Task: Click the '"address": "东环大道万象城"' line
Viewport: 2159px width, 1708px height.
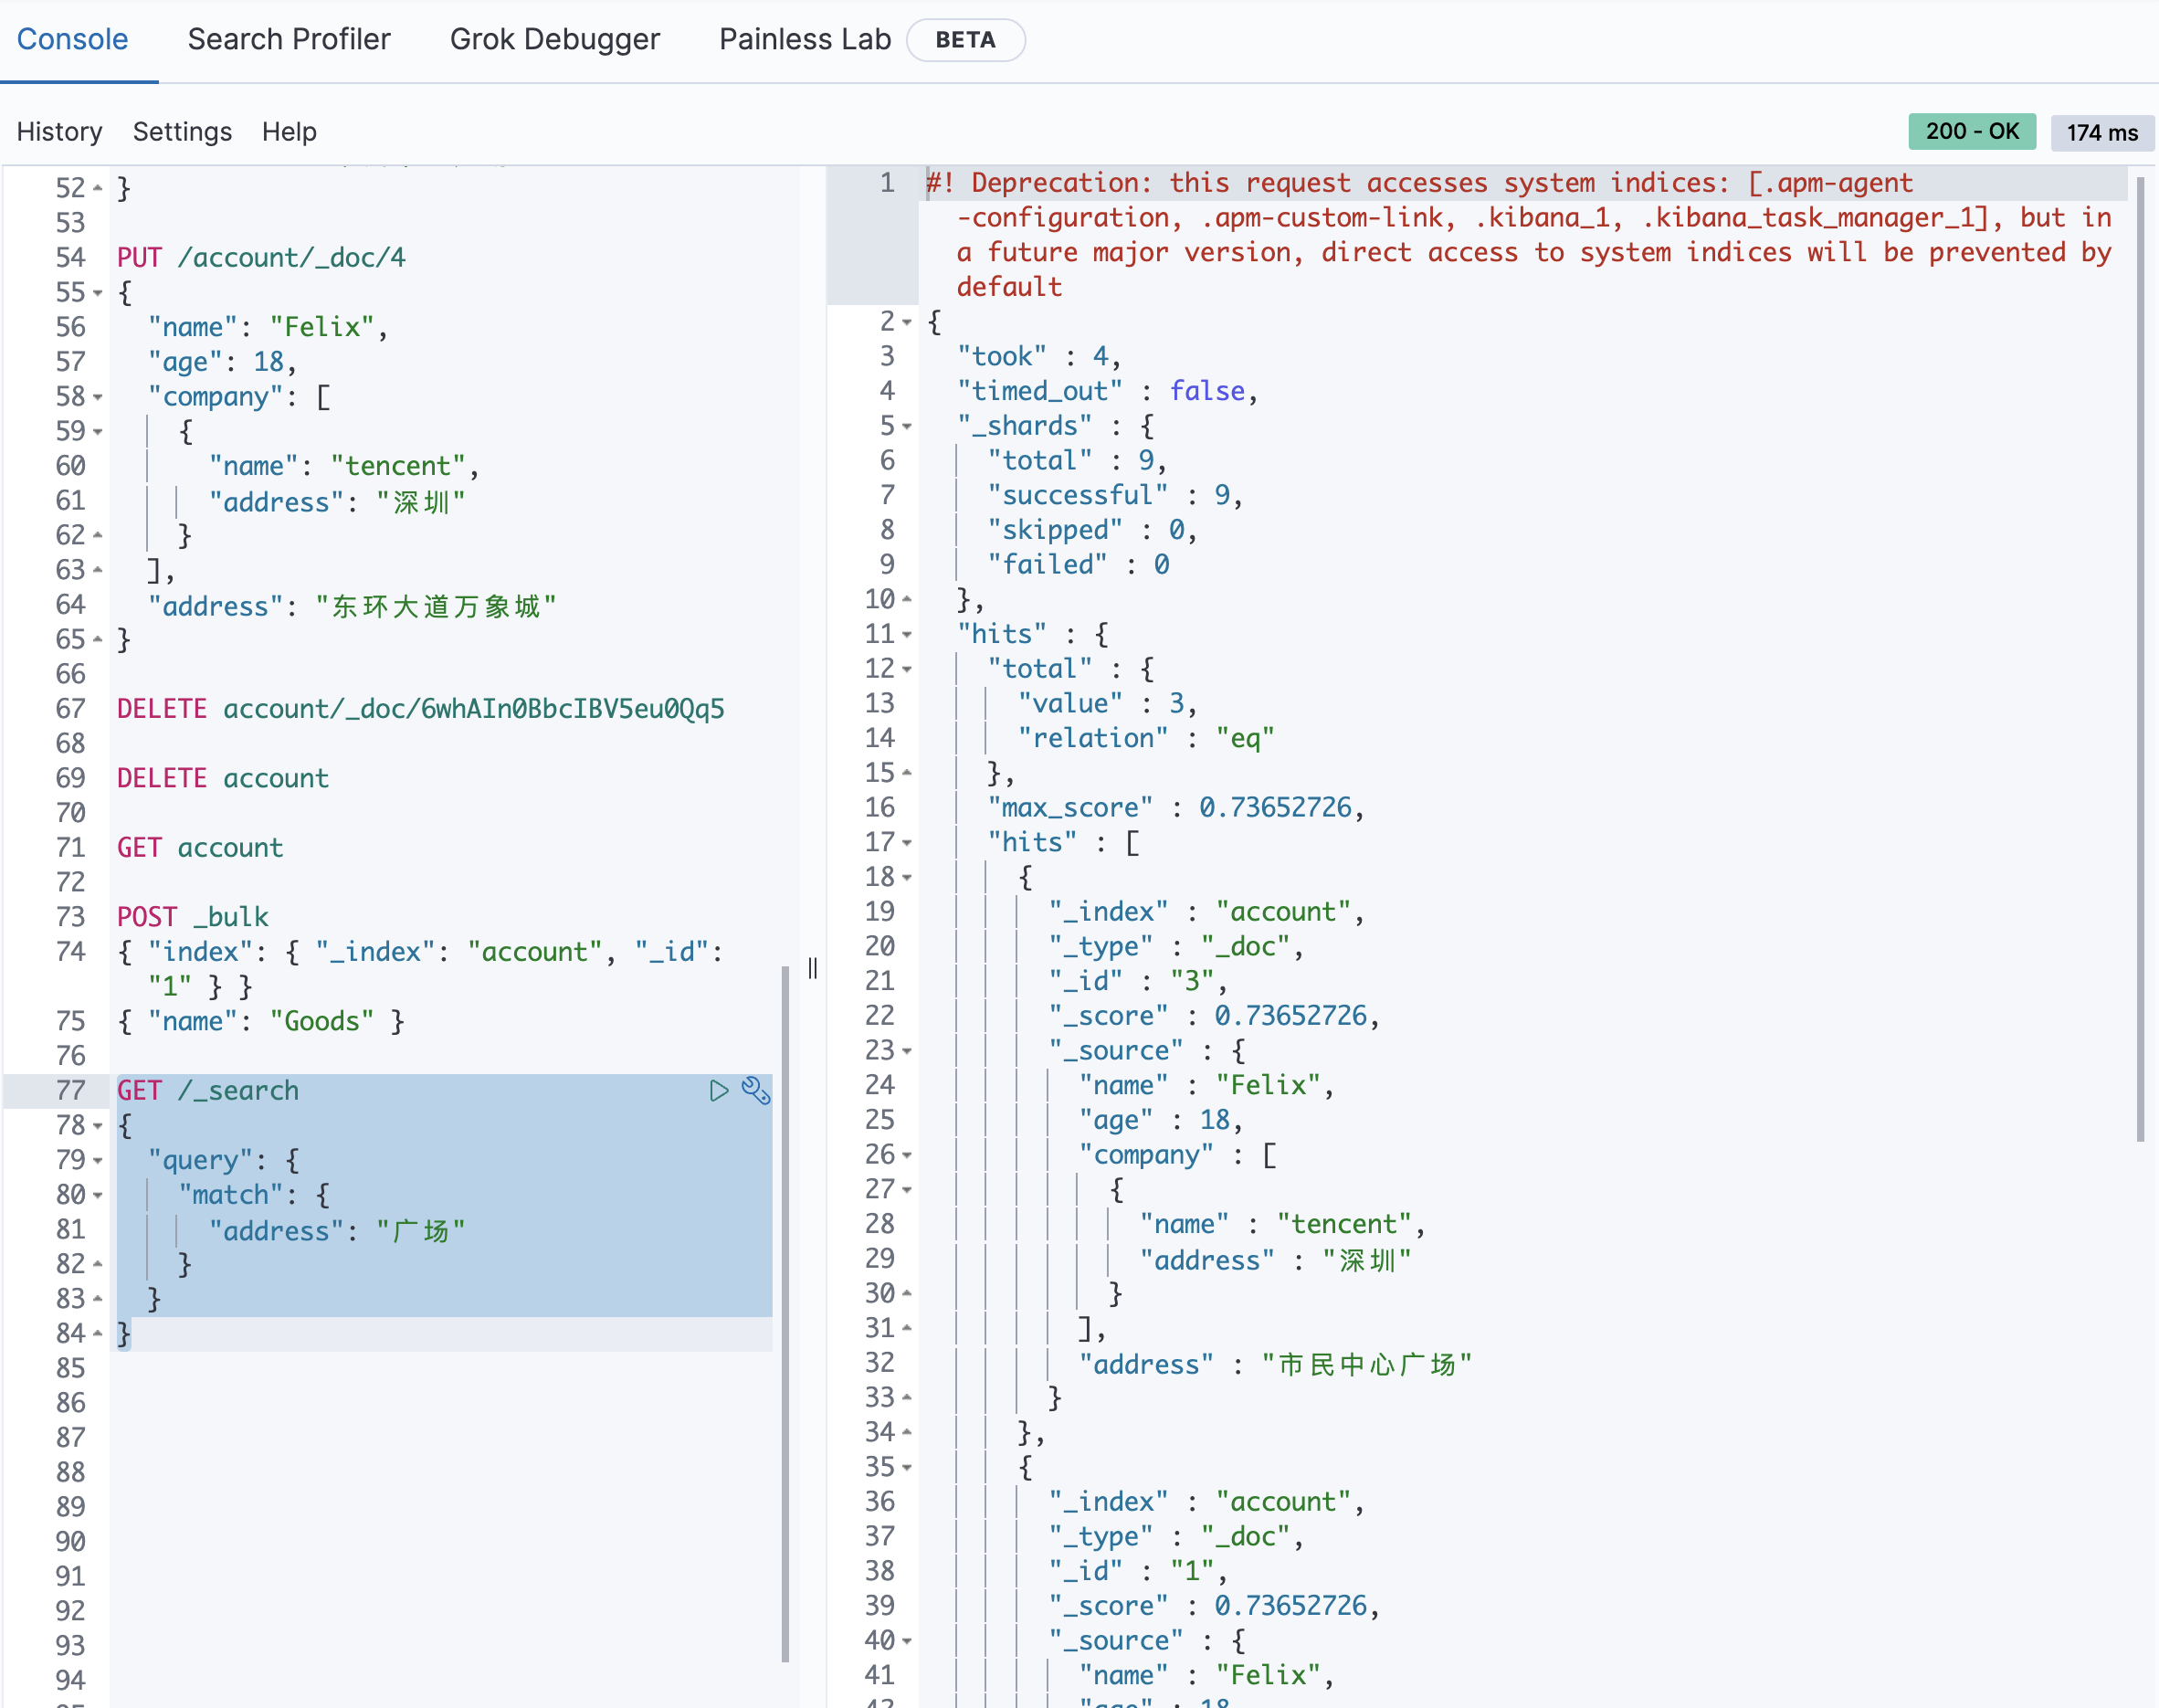Action: 352,606
